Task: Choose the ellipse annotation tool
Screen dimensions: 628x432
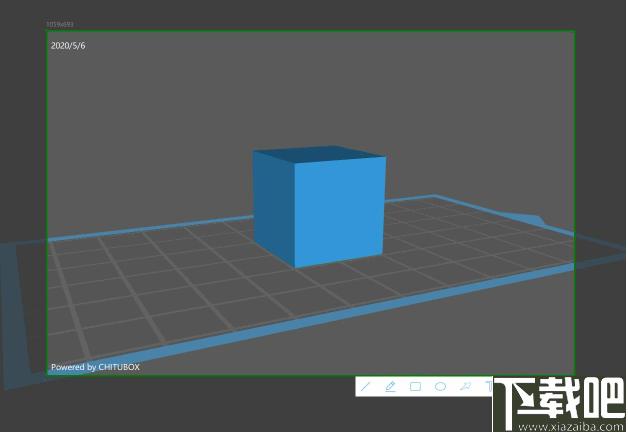Action: pos(440,387)
